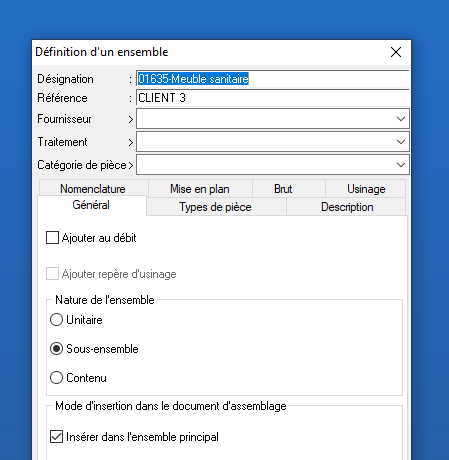Click the arrow next to Catégorie de pièce

(x=131, y=165)
